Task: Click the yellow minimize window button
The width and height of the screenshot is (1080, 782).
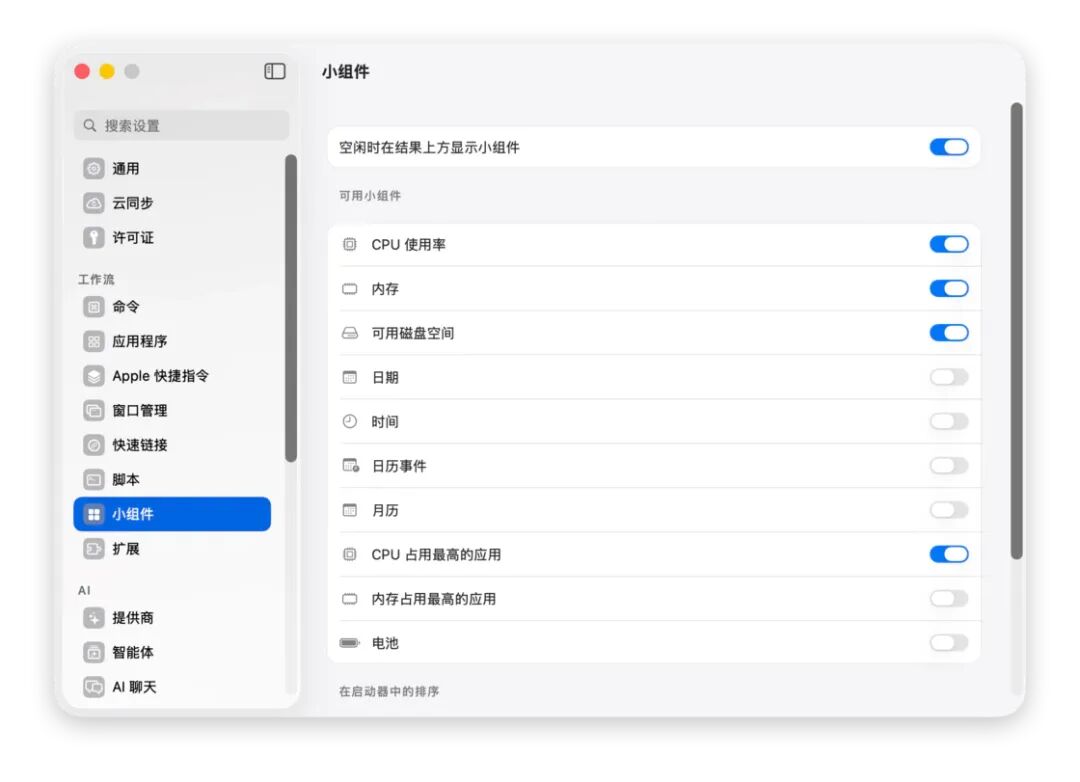Action: tap(107, 71)
